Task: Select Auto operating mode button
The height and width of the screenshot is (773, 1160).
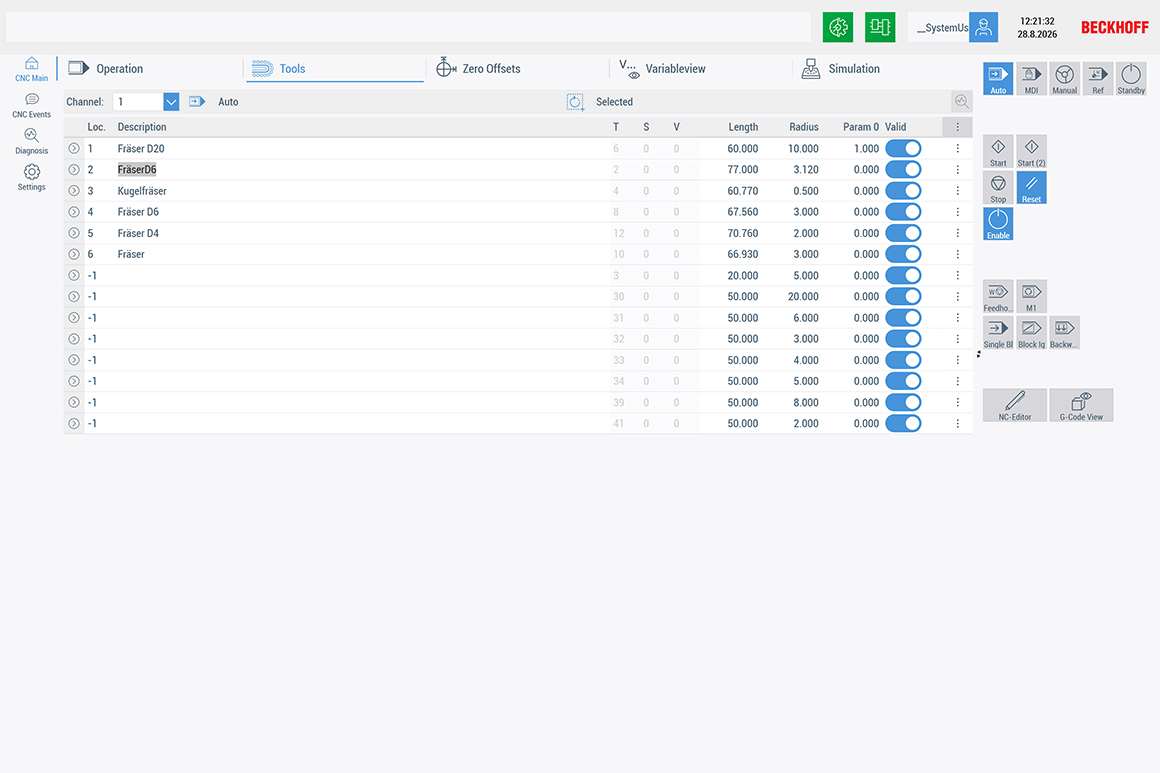Action: (998, 78)
